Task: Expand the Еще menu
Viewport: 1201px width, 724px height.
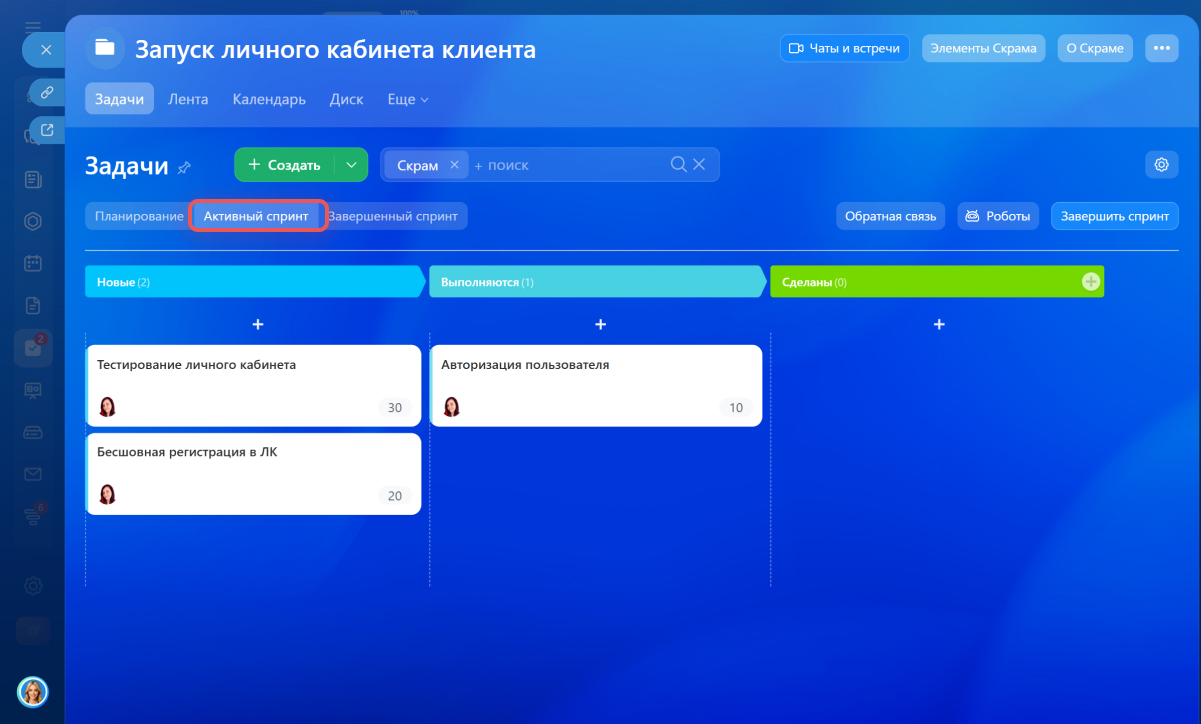Action: (x=408, y=99)
